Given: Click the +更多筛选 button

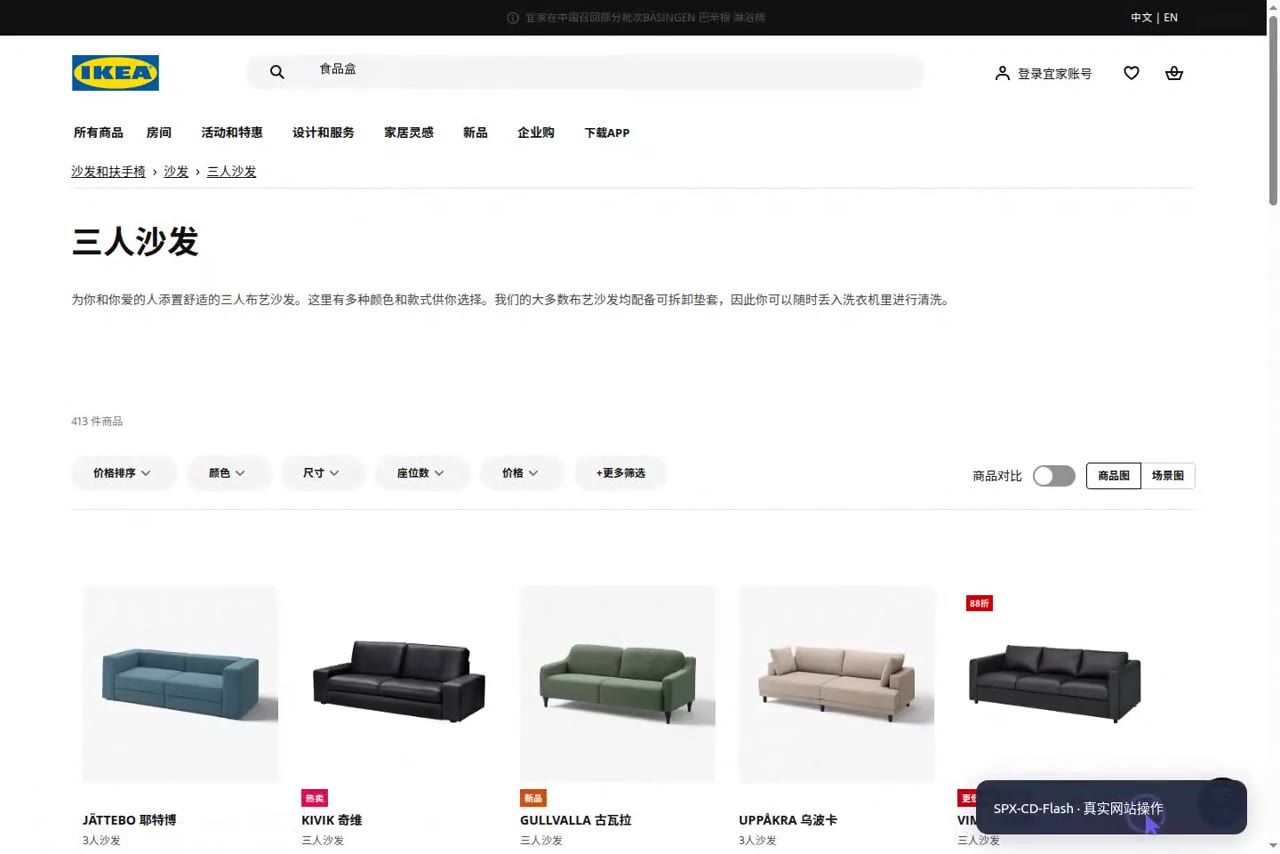Looking at the screenshot, I should pyautogui.click(x=621, y=473).
